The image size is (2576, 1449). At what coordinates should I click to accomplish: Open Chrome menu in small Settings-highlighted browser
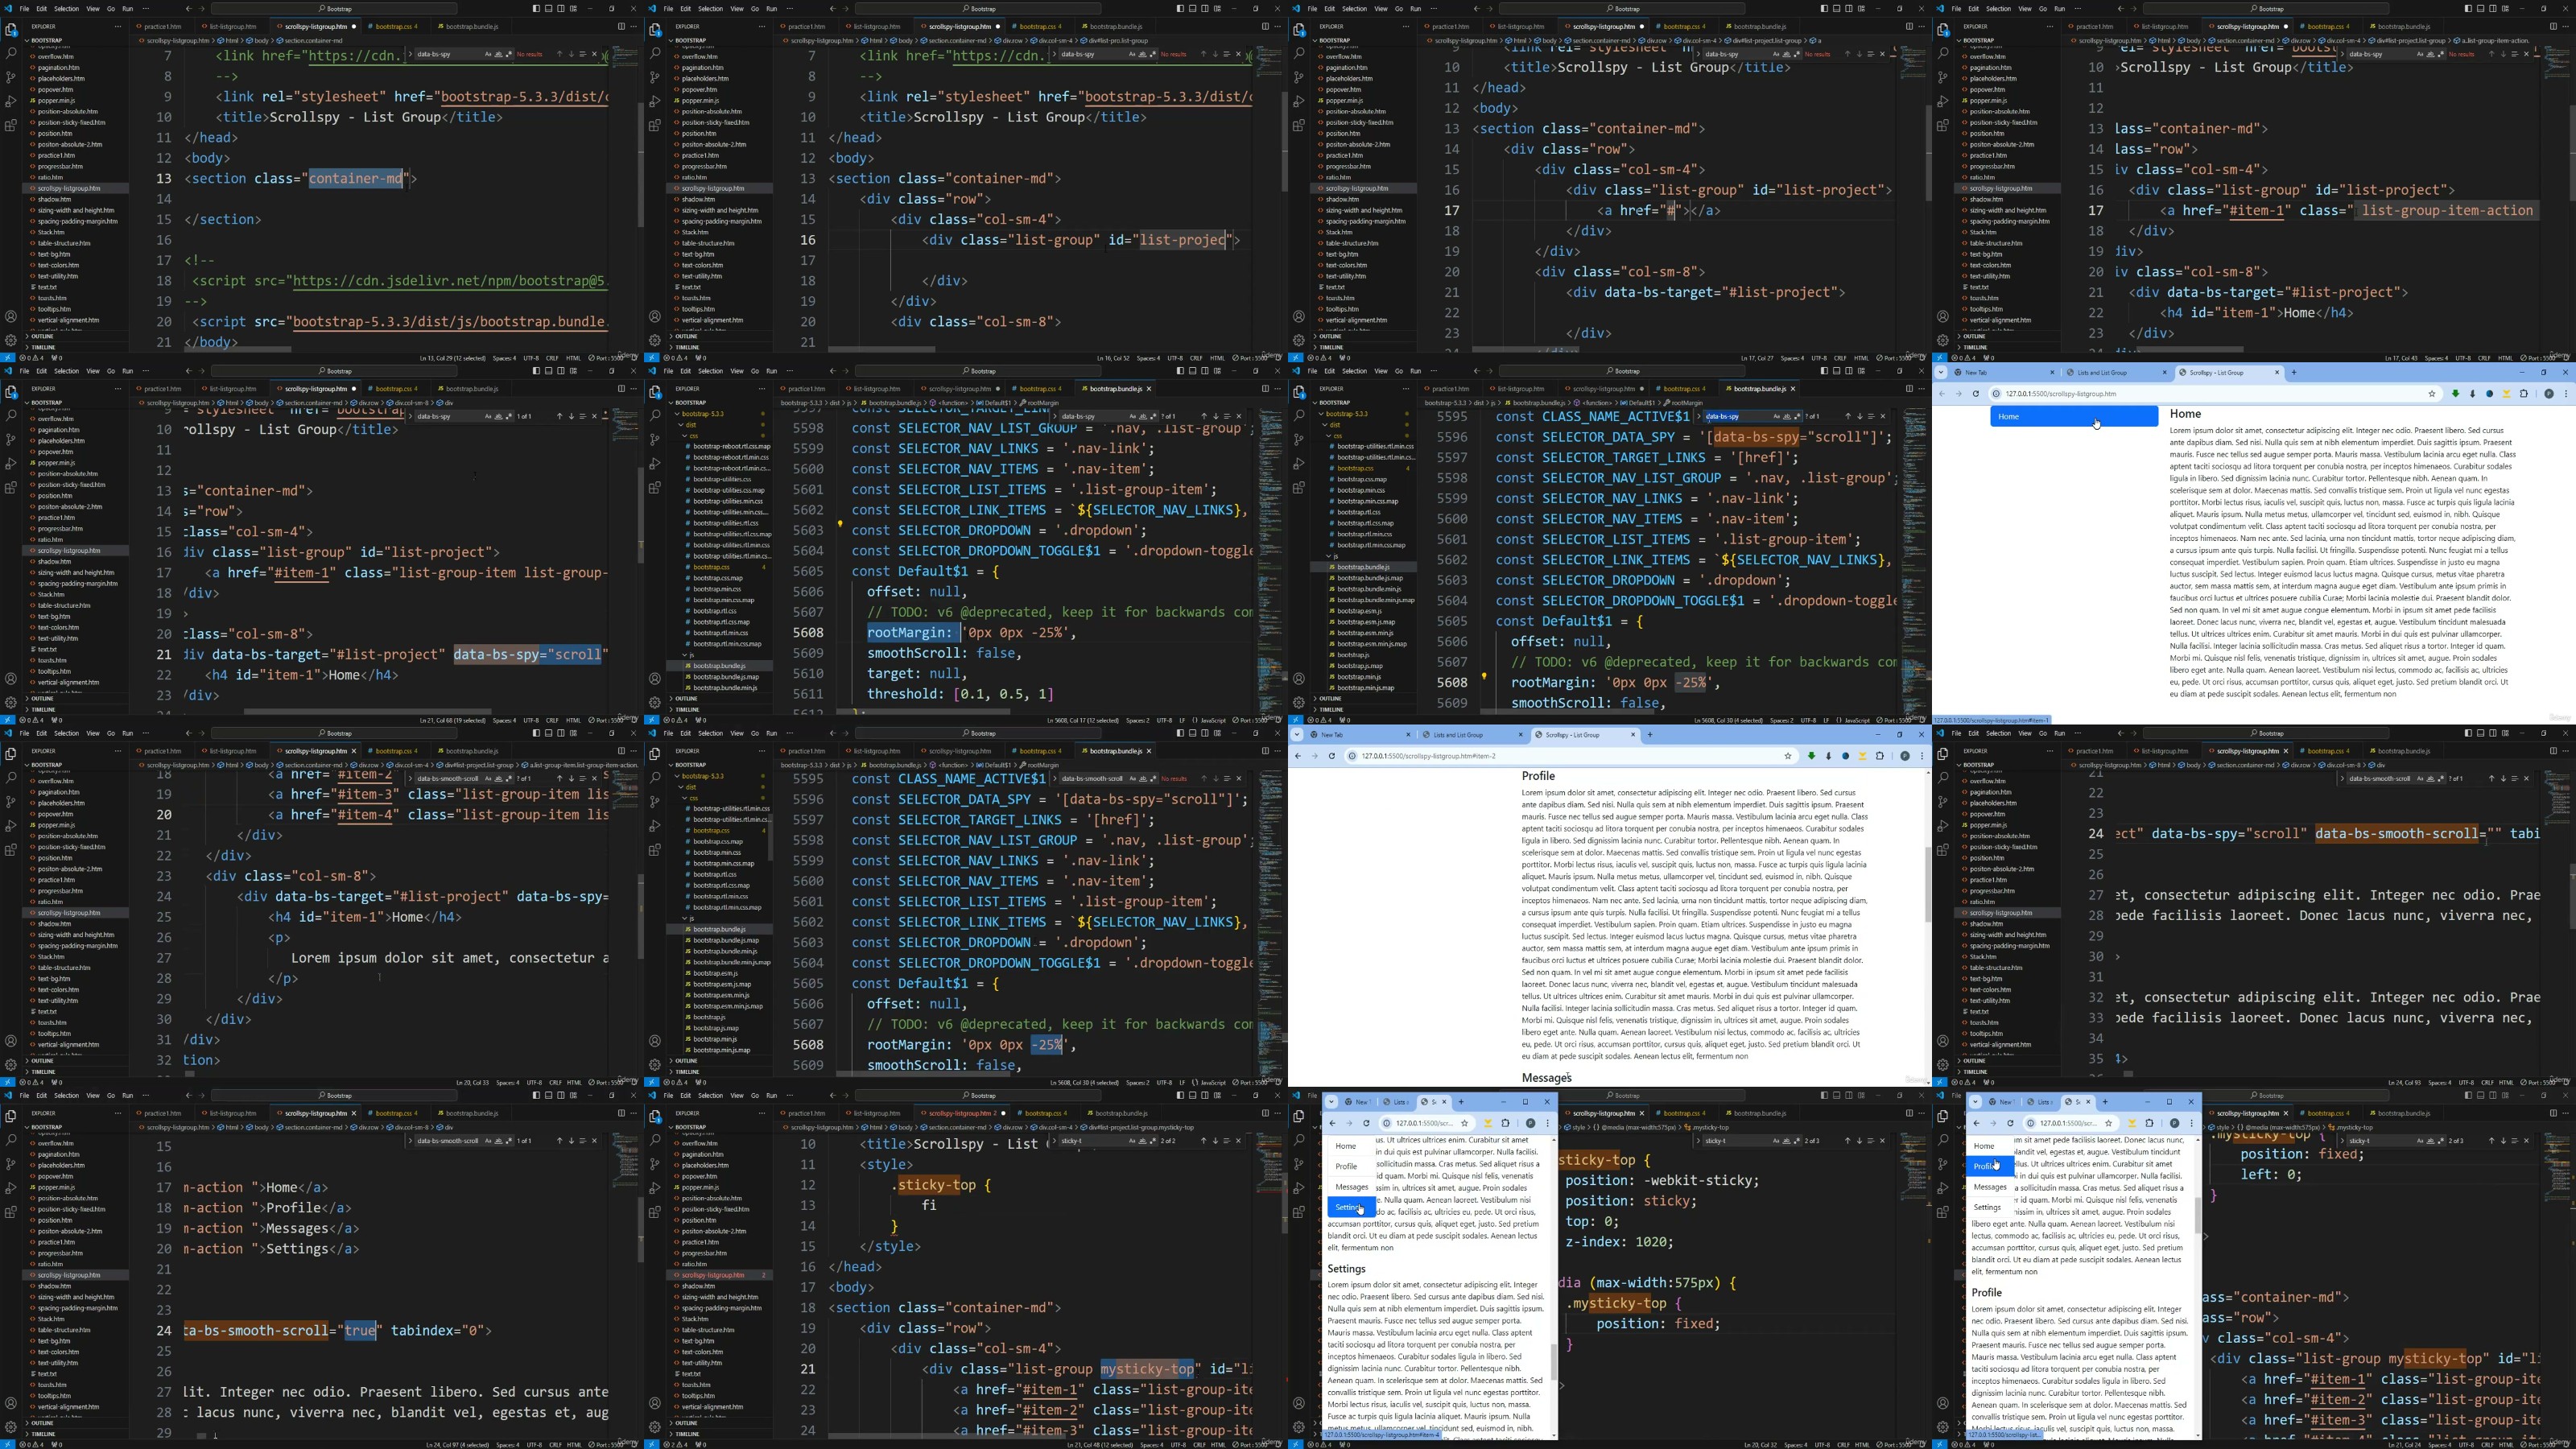click(1548, 1123)
